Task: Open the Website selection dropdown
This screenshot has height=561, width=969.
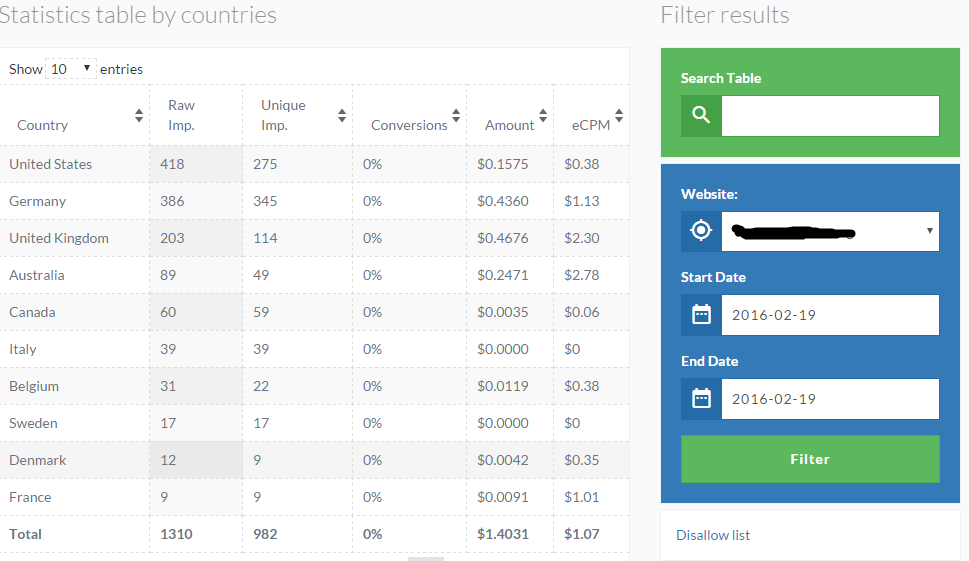Action: pos(830,231)
